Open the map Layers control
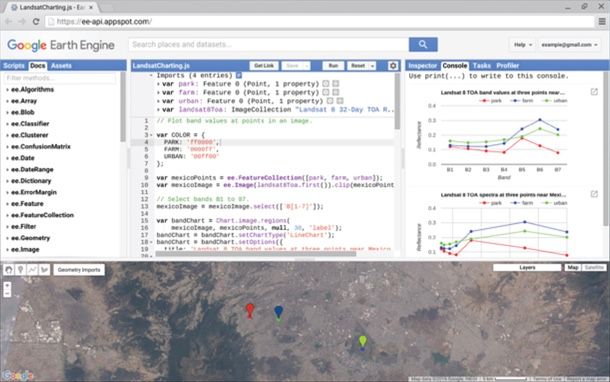Image resolution: width=610 pixels, height=382 pixels. [x=527, y=268]
